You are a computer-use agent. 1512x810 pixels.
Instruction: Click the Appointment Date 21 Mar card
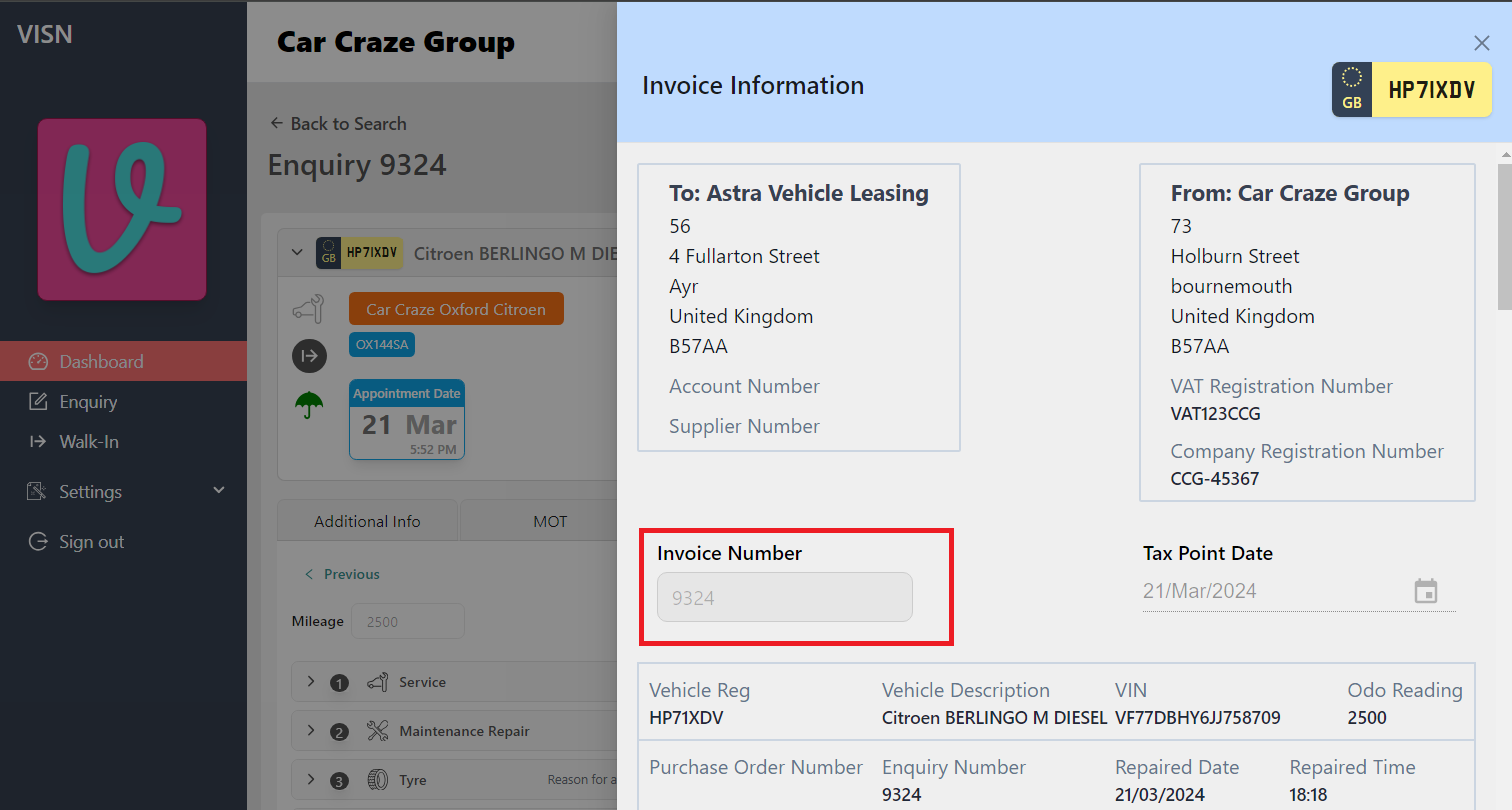(407, 419)
